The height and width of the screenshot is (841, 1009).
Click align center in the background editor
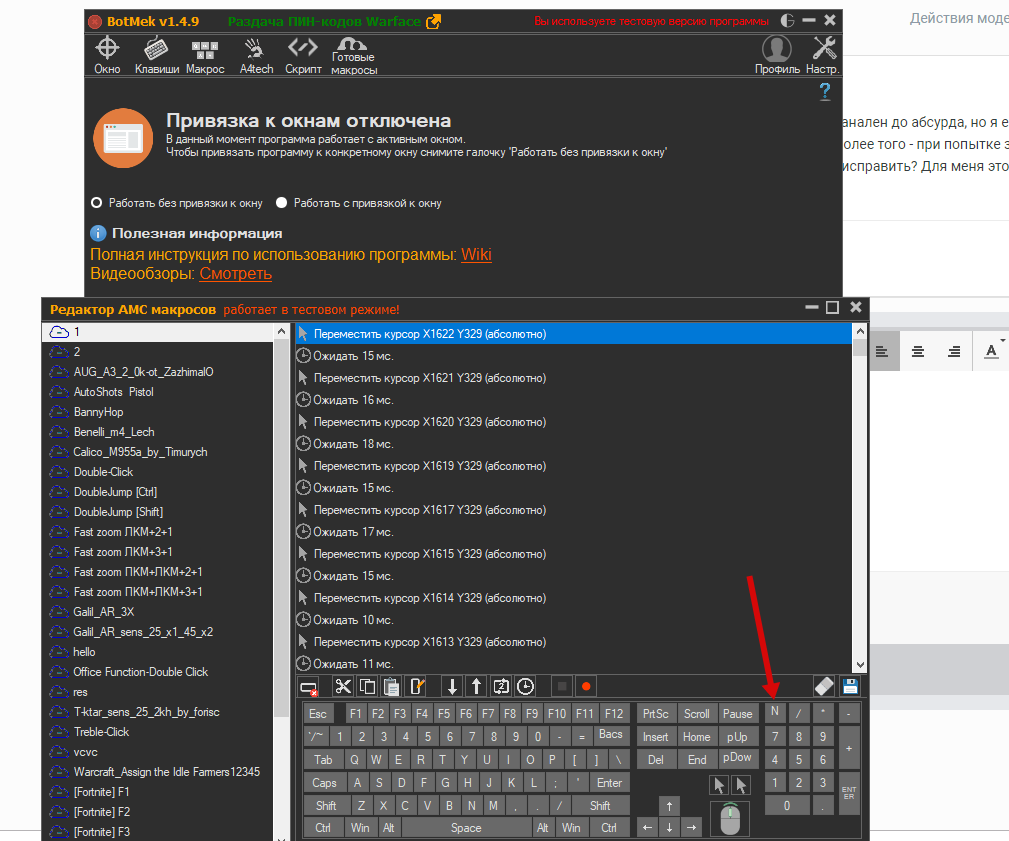918,351
